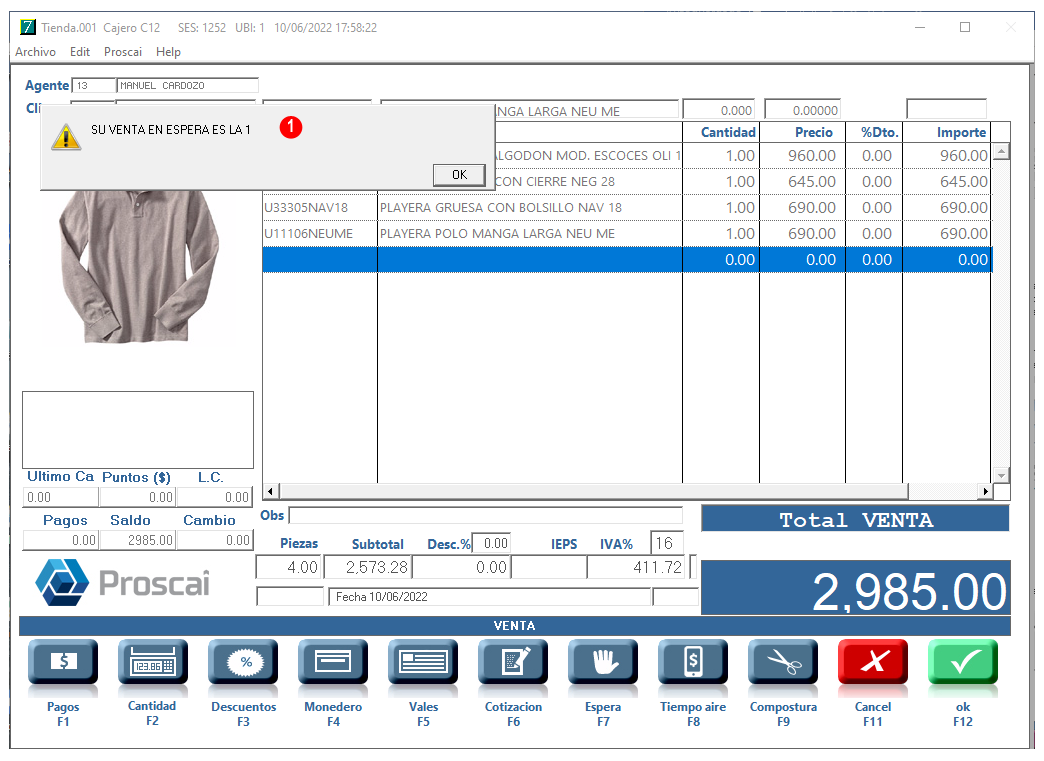Click the Obs observations input field
Image resolution: width=1044 pixels, height=761 pixels.
[485, 515]
